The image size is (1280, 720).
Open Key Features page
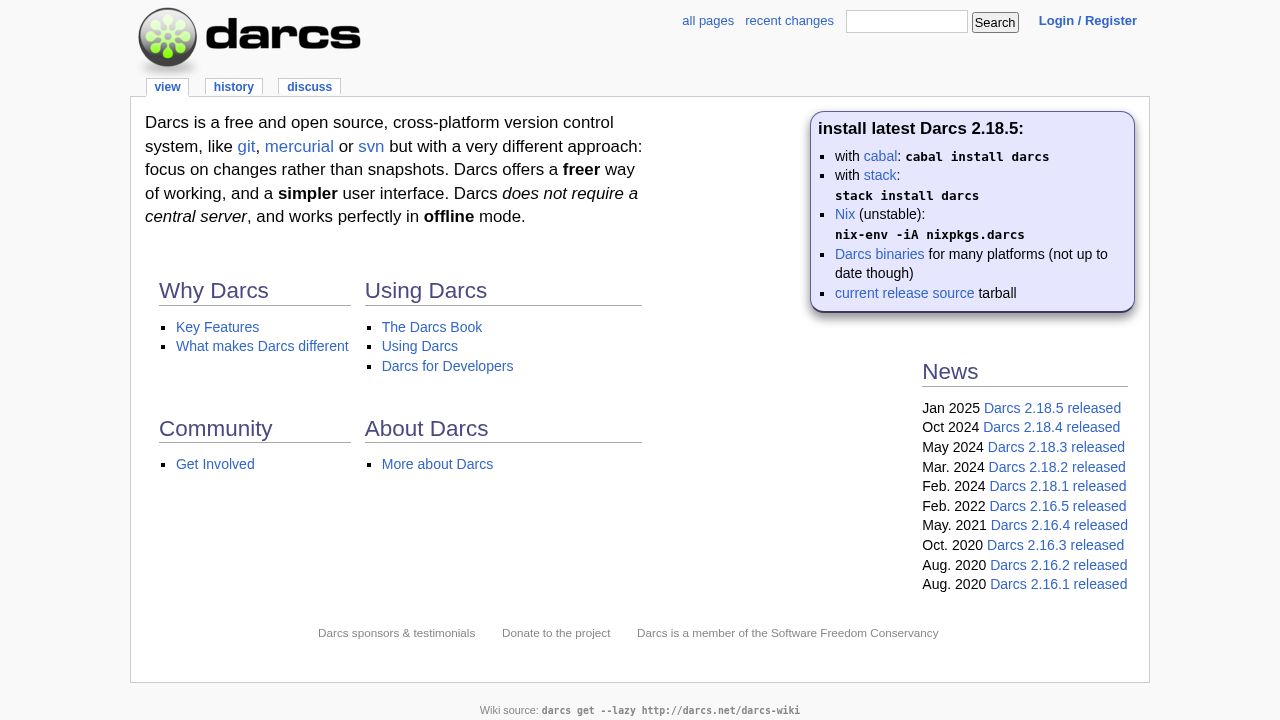[x=217, y=327]
